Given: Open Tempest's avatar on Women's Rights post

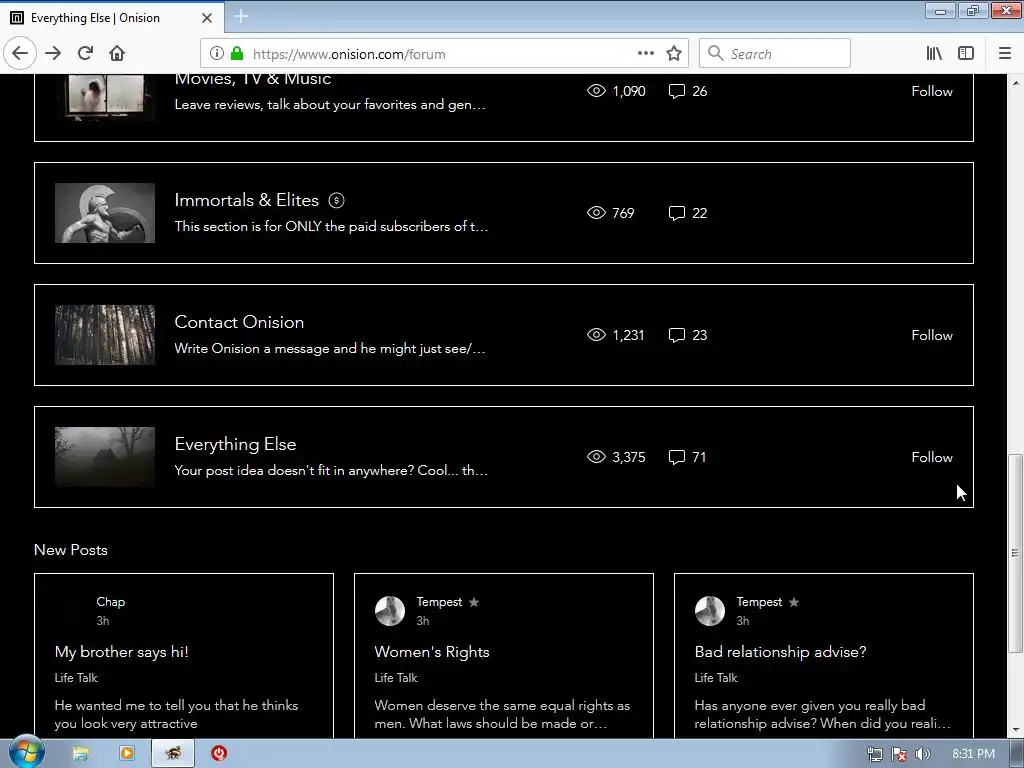Looking at the screenshot, I should (390, 611).
